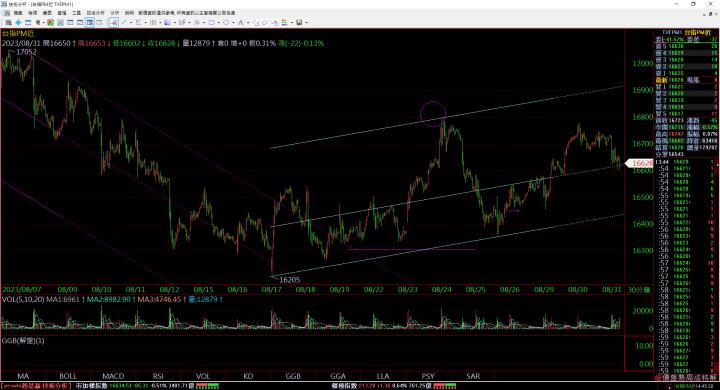The width and height of the screenshot is (720, 390).
Task: Select the ellipse drawing tool
Action: (x=226, y=23)
